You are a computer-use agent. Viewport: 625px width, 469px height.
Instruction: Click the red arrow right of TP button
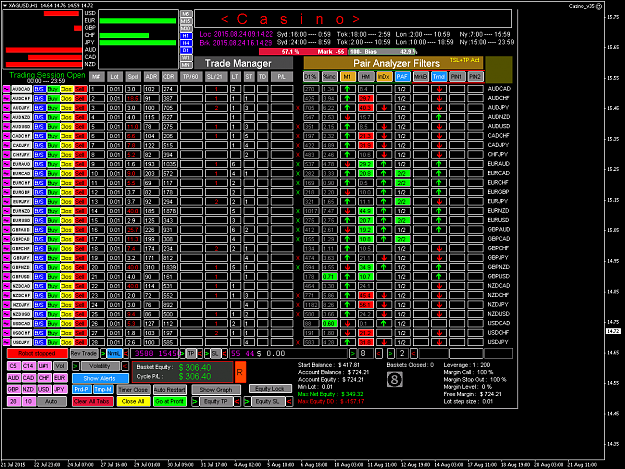(200, 353)
